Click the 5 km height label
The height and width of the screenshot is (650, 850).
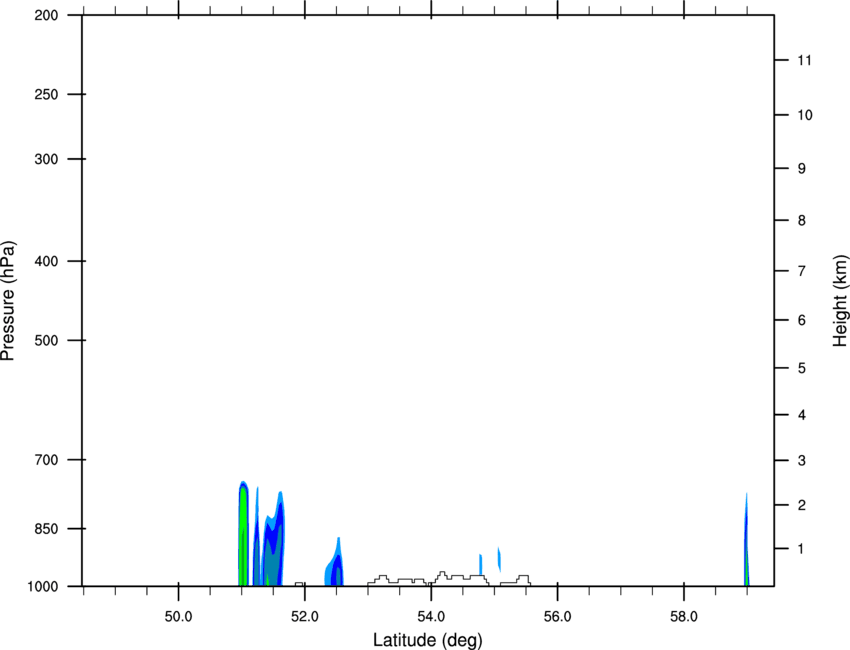802,368
